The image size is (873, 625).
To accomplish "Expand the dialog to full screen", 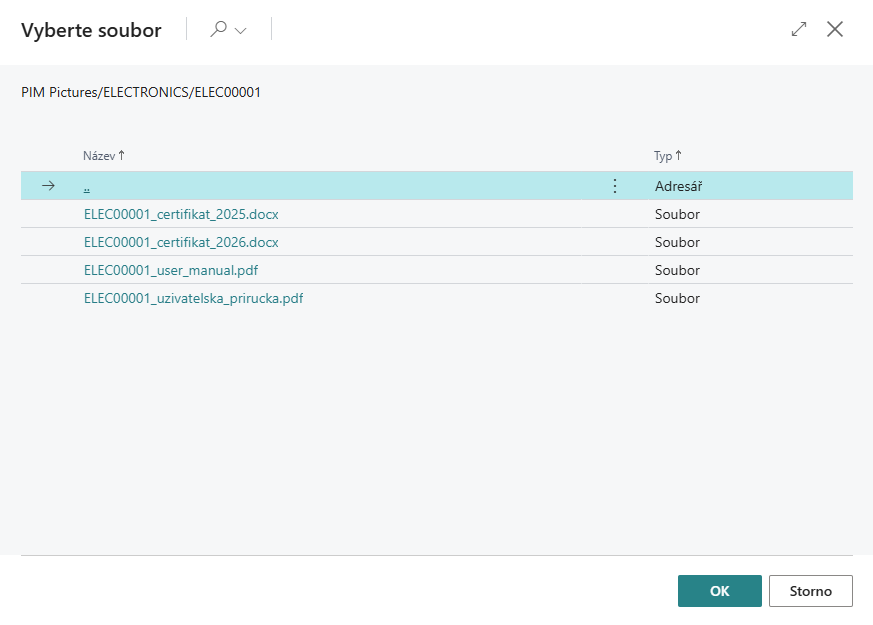I will point(798,30).
